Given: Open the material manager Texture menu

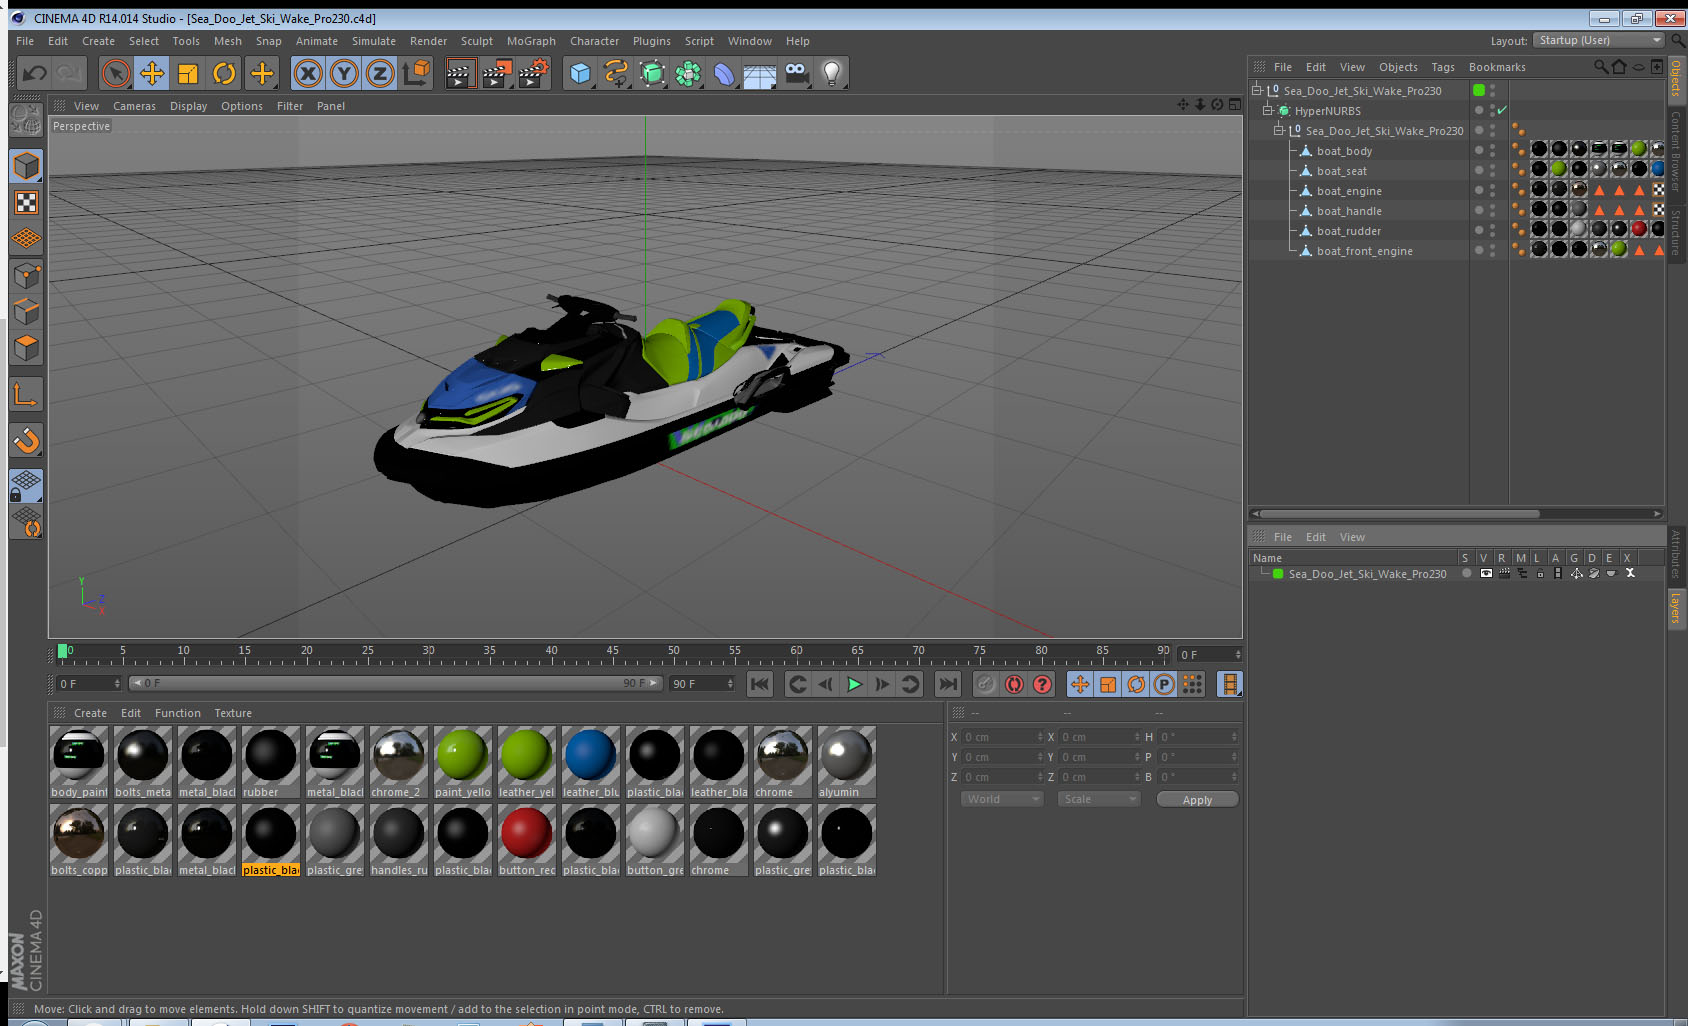Looking at the screenshot, I should [233, 713].
